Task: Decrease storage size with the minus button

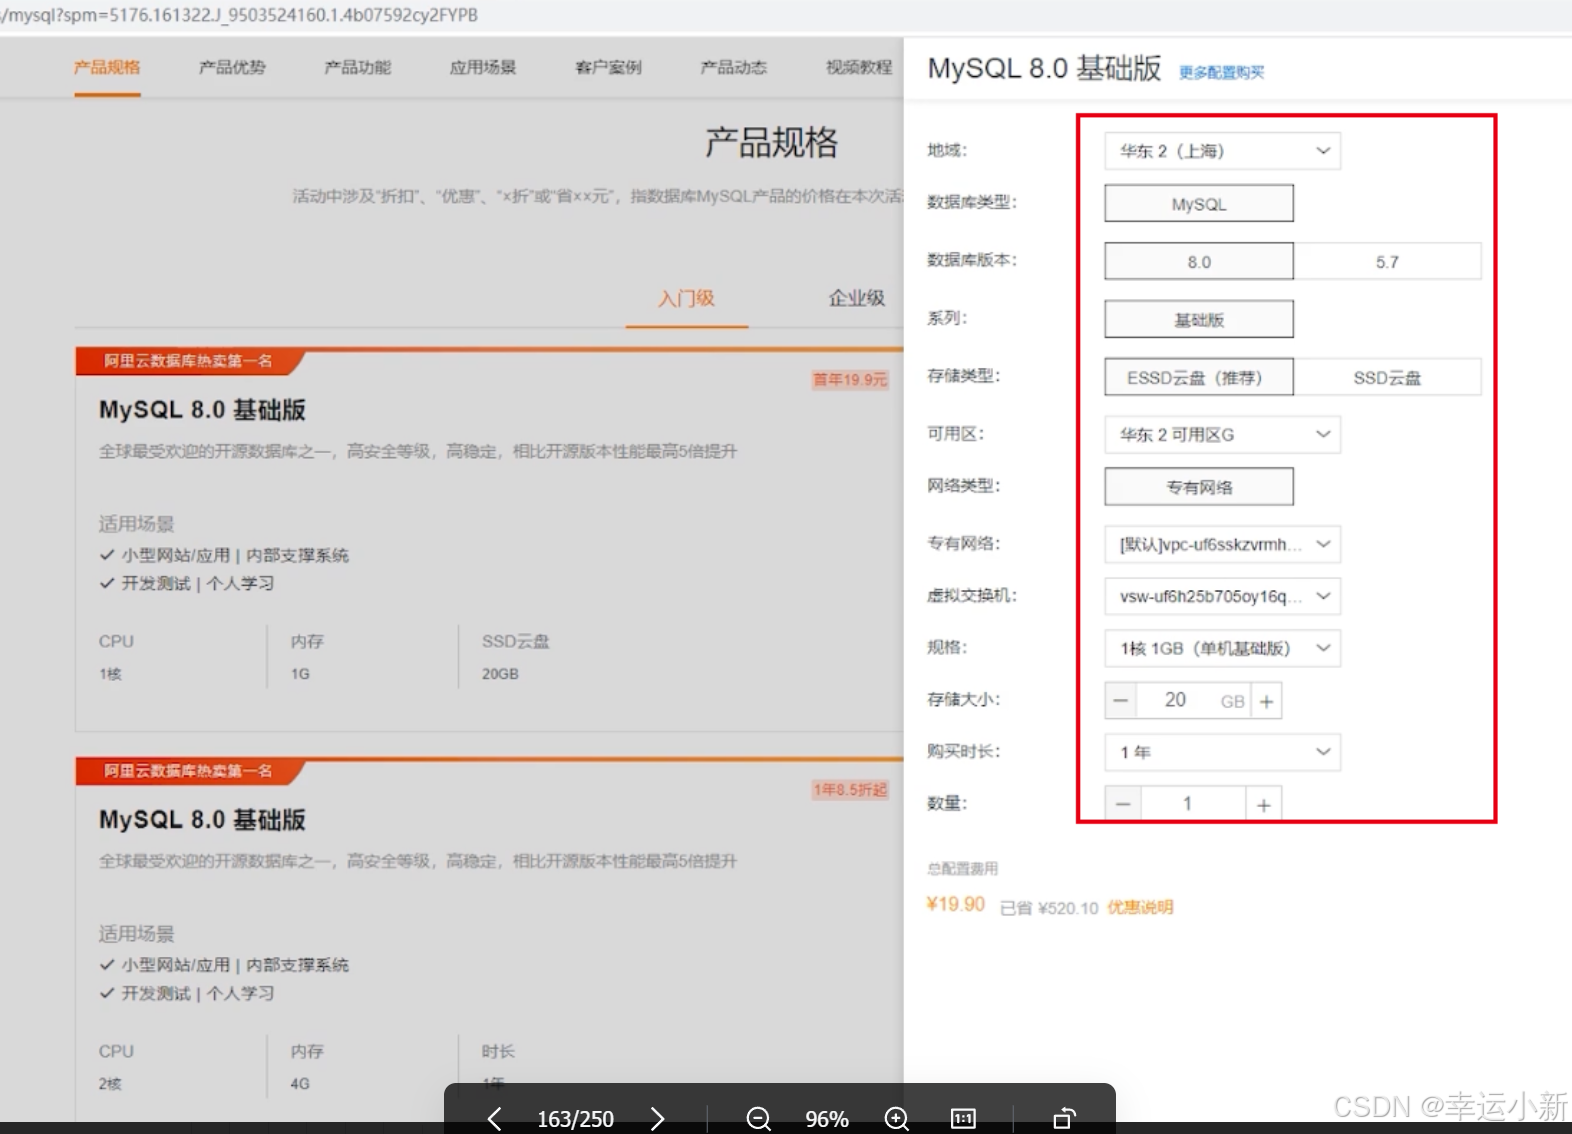Action: click(x=1121, y=701)
